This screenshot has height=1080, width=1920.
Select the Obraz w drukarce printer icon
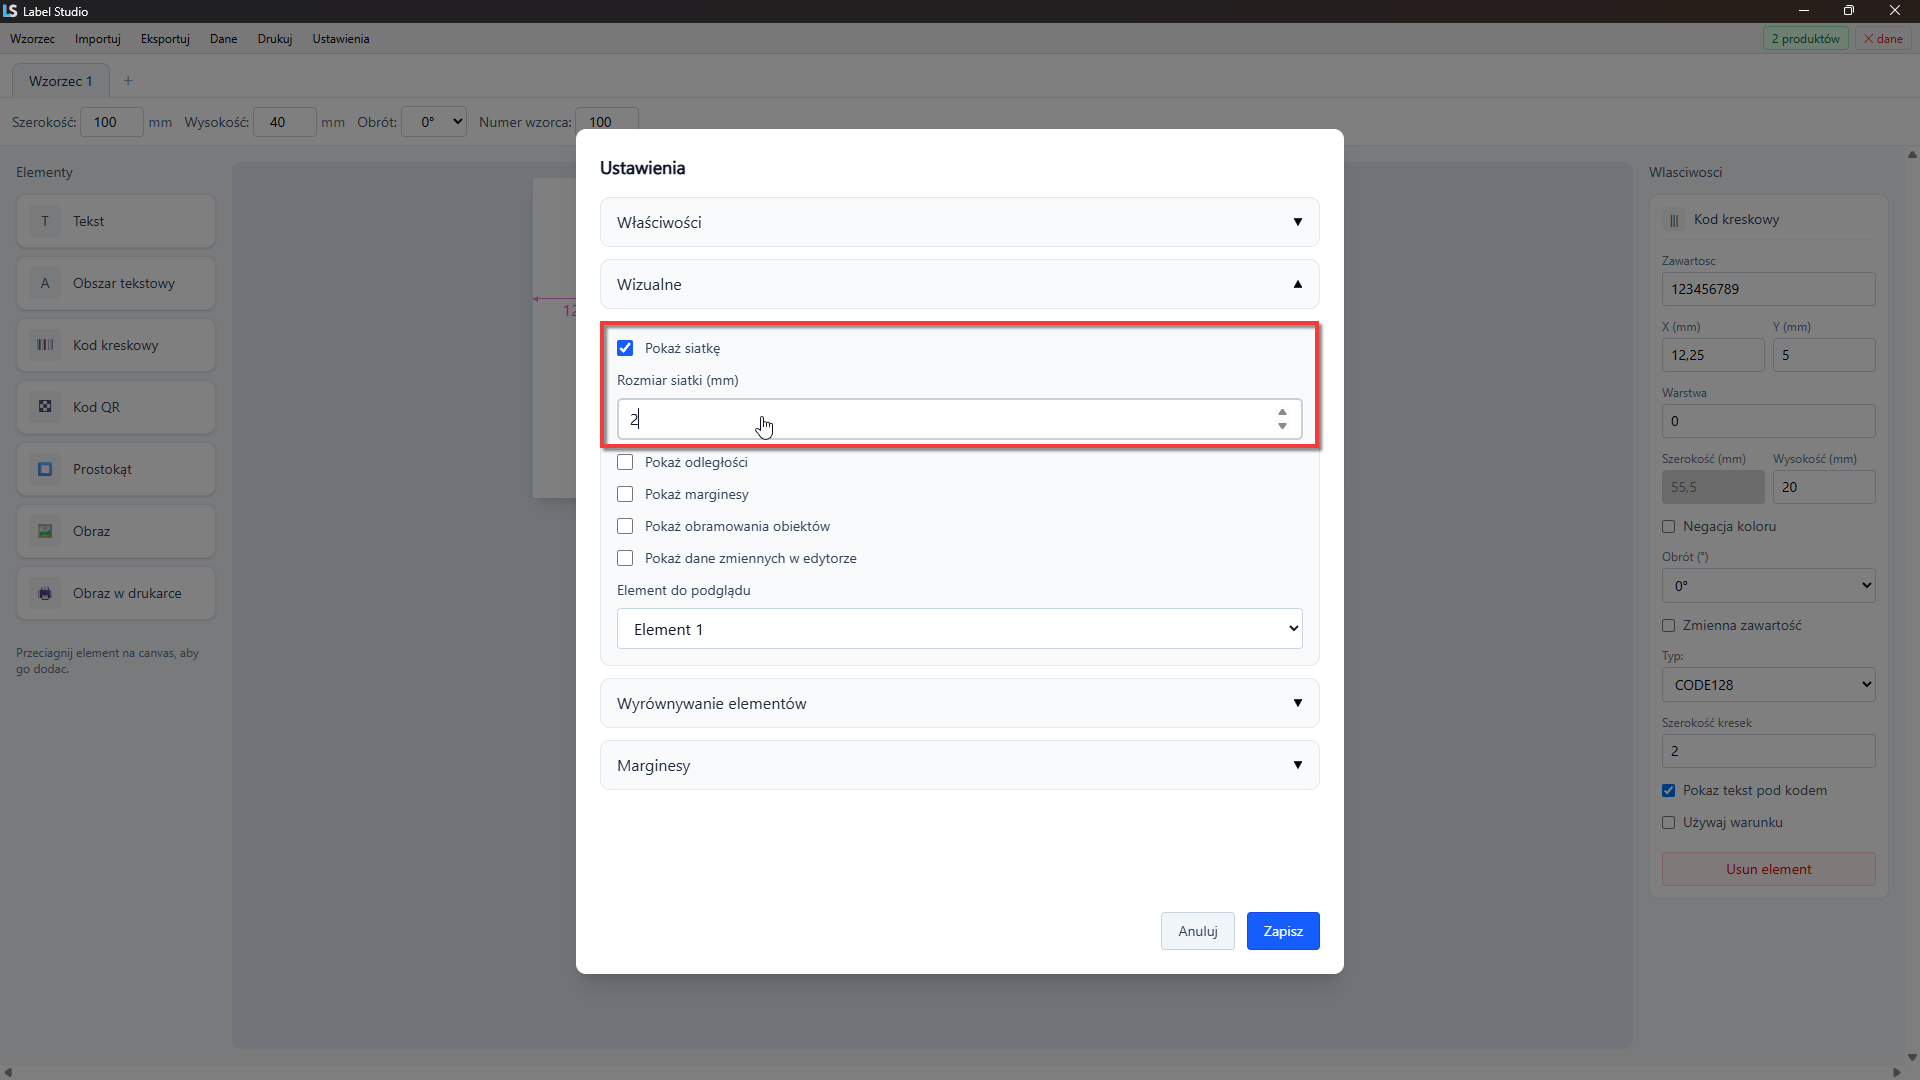[x=45, y=593]
